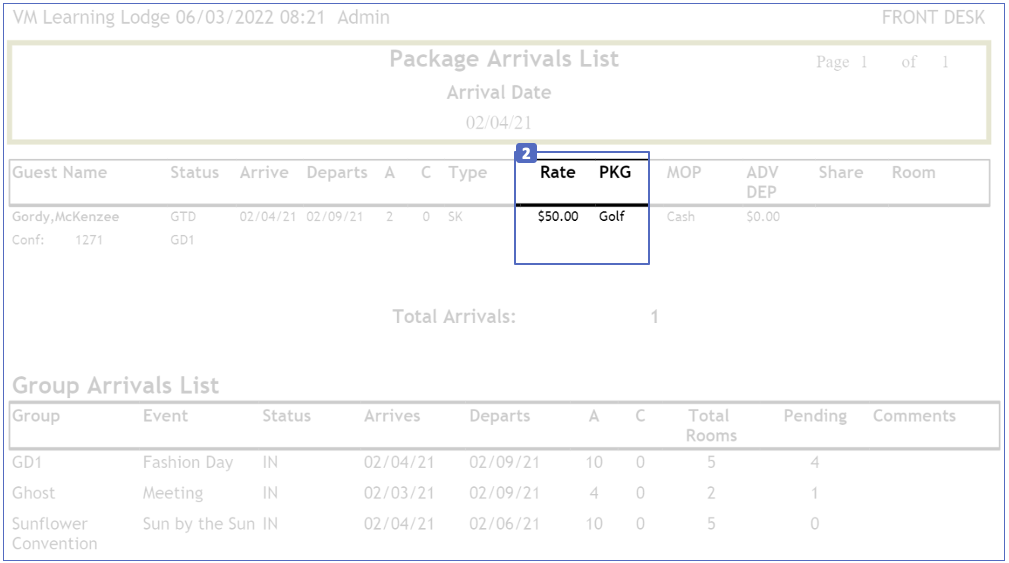
Task: Select the Ghost group row
Action: pyautogui.click(x=34, y=493)
